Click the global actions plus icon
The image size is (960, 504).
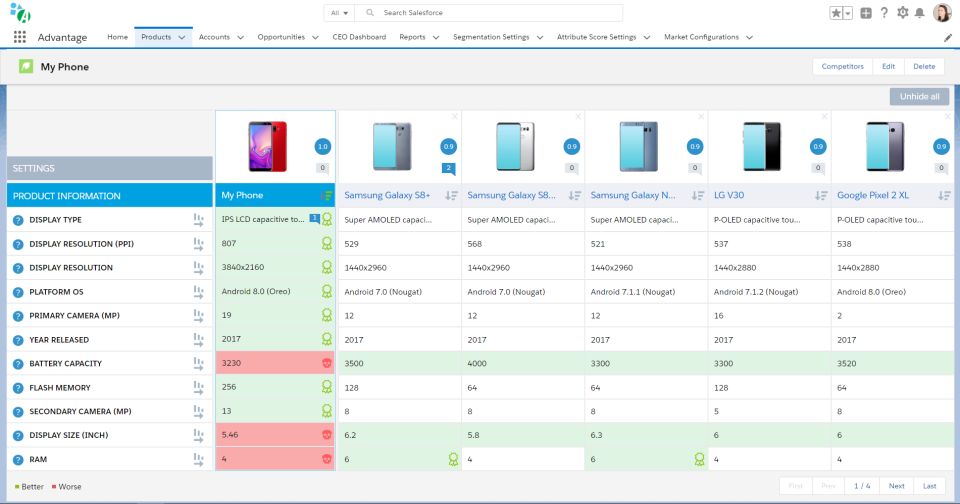click(x=865, y=13)
